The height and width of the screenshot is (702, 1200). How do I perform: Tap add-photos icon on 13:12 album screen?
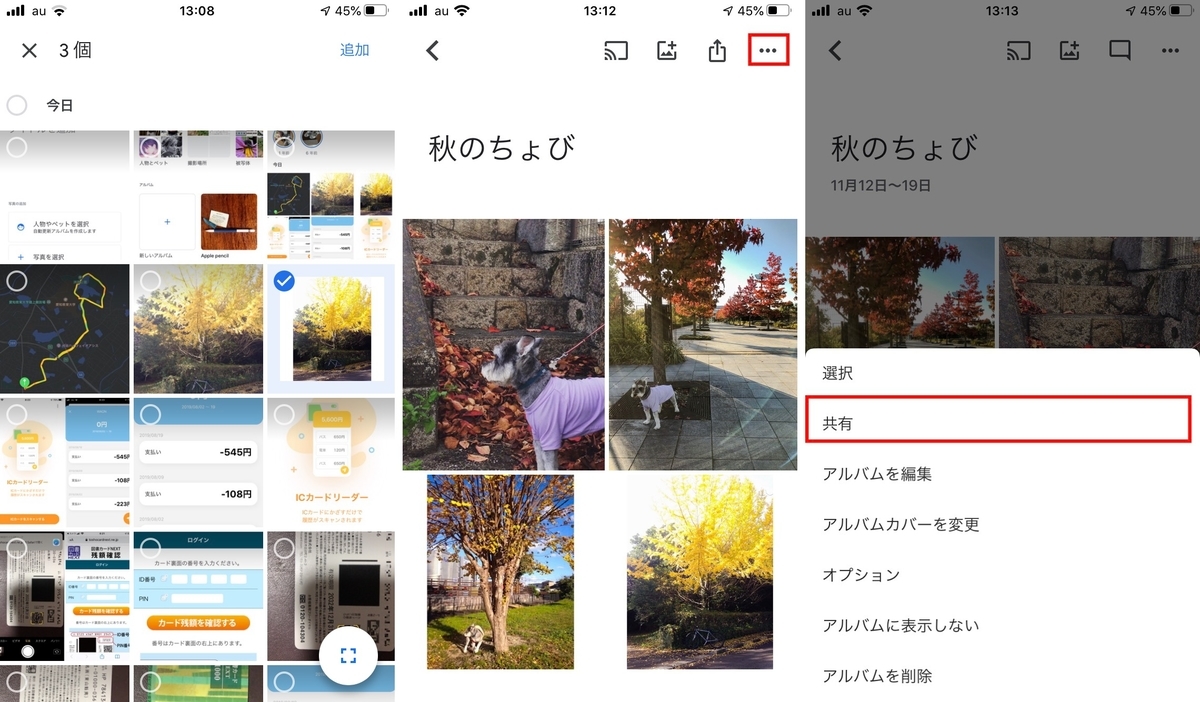667,50
